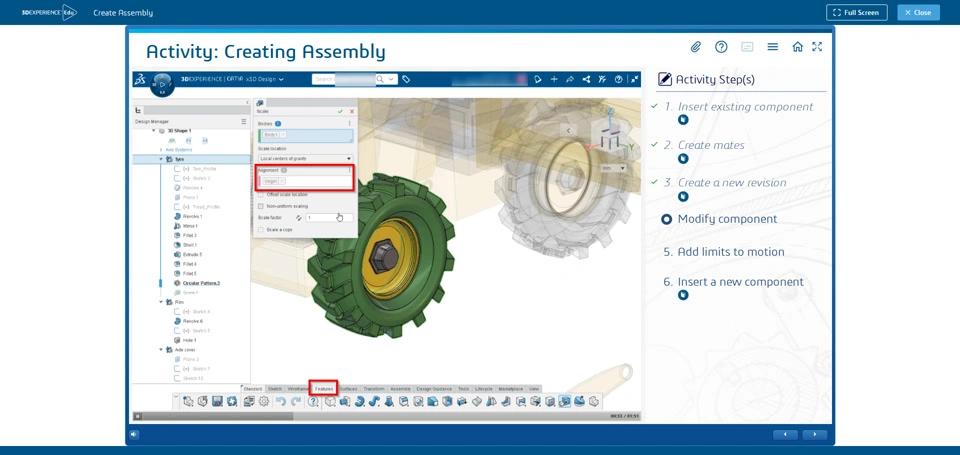Click the compass play button in CATIA
Screen dimensions: 960x455
click(x=162, y=84)
